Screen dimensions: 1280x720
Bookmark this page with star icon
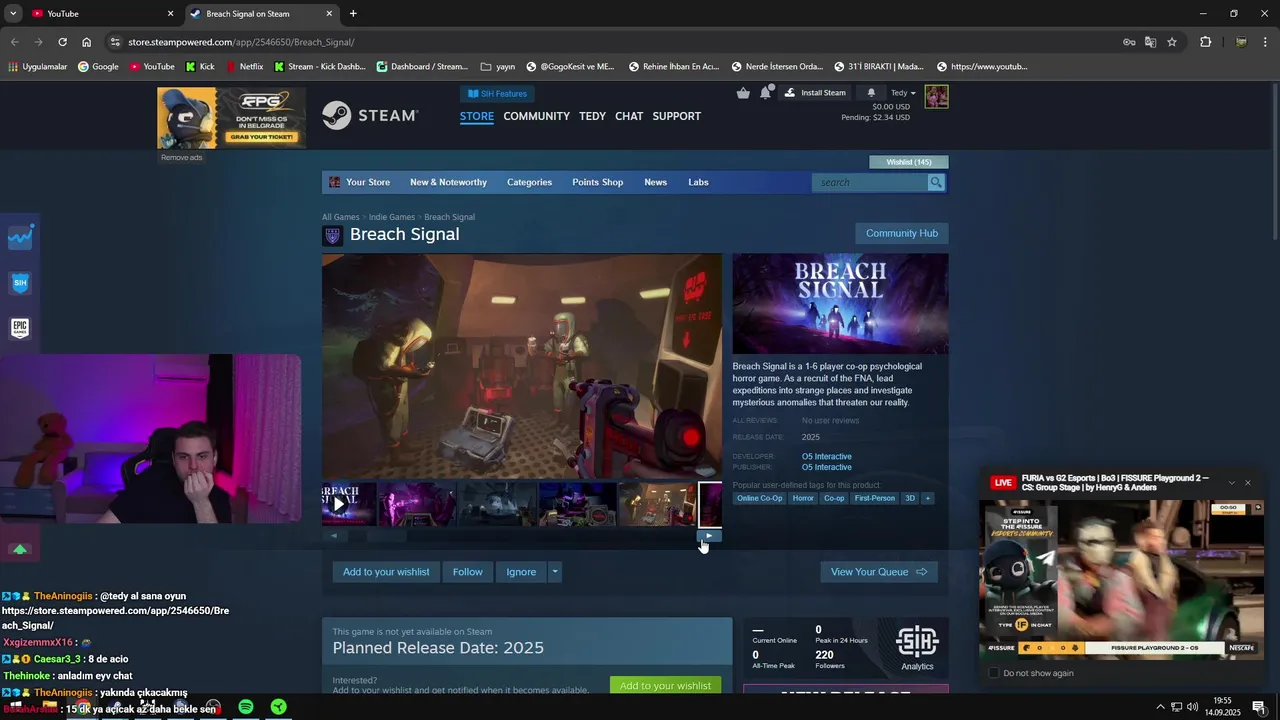[x=1172, y=42]
